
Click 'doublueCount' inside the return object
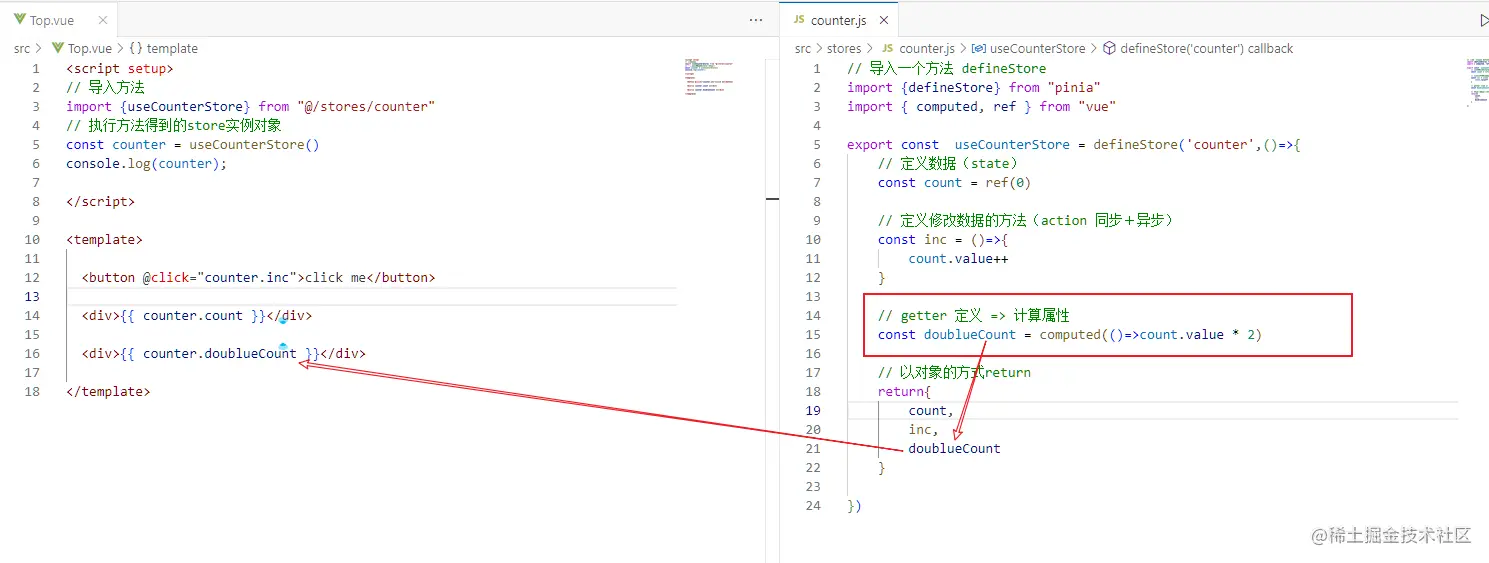[x=955, y=449]
